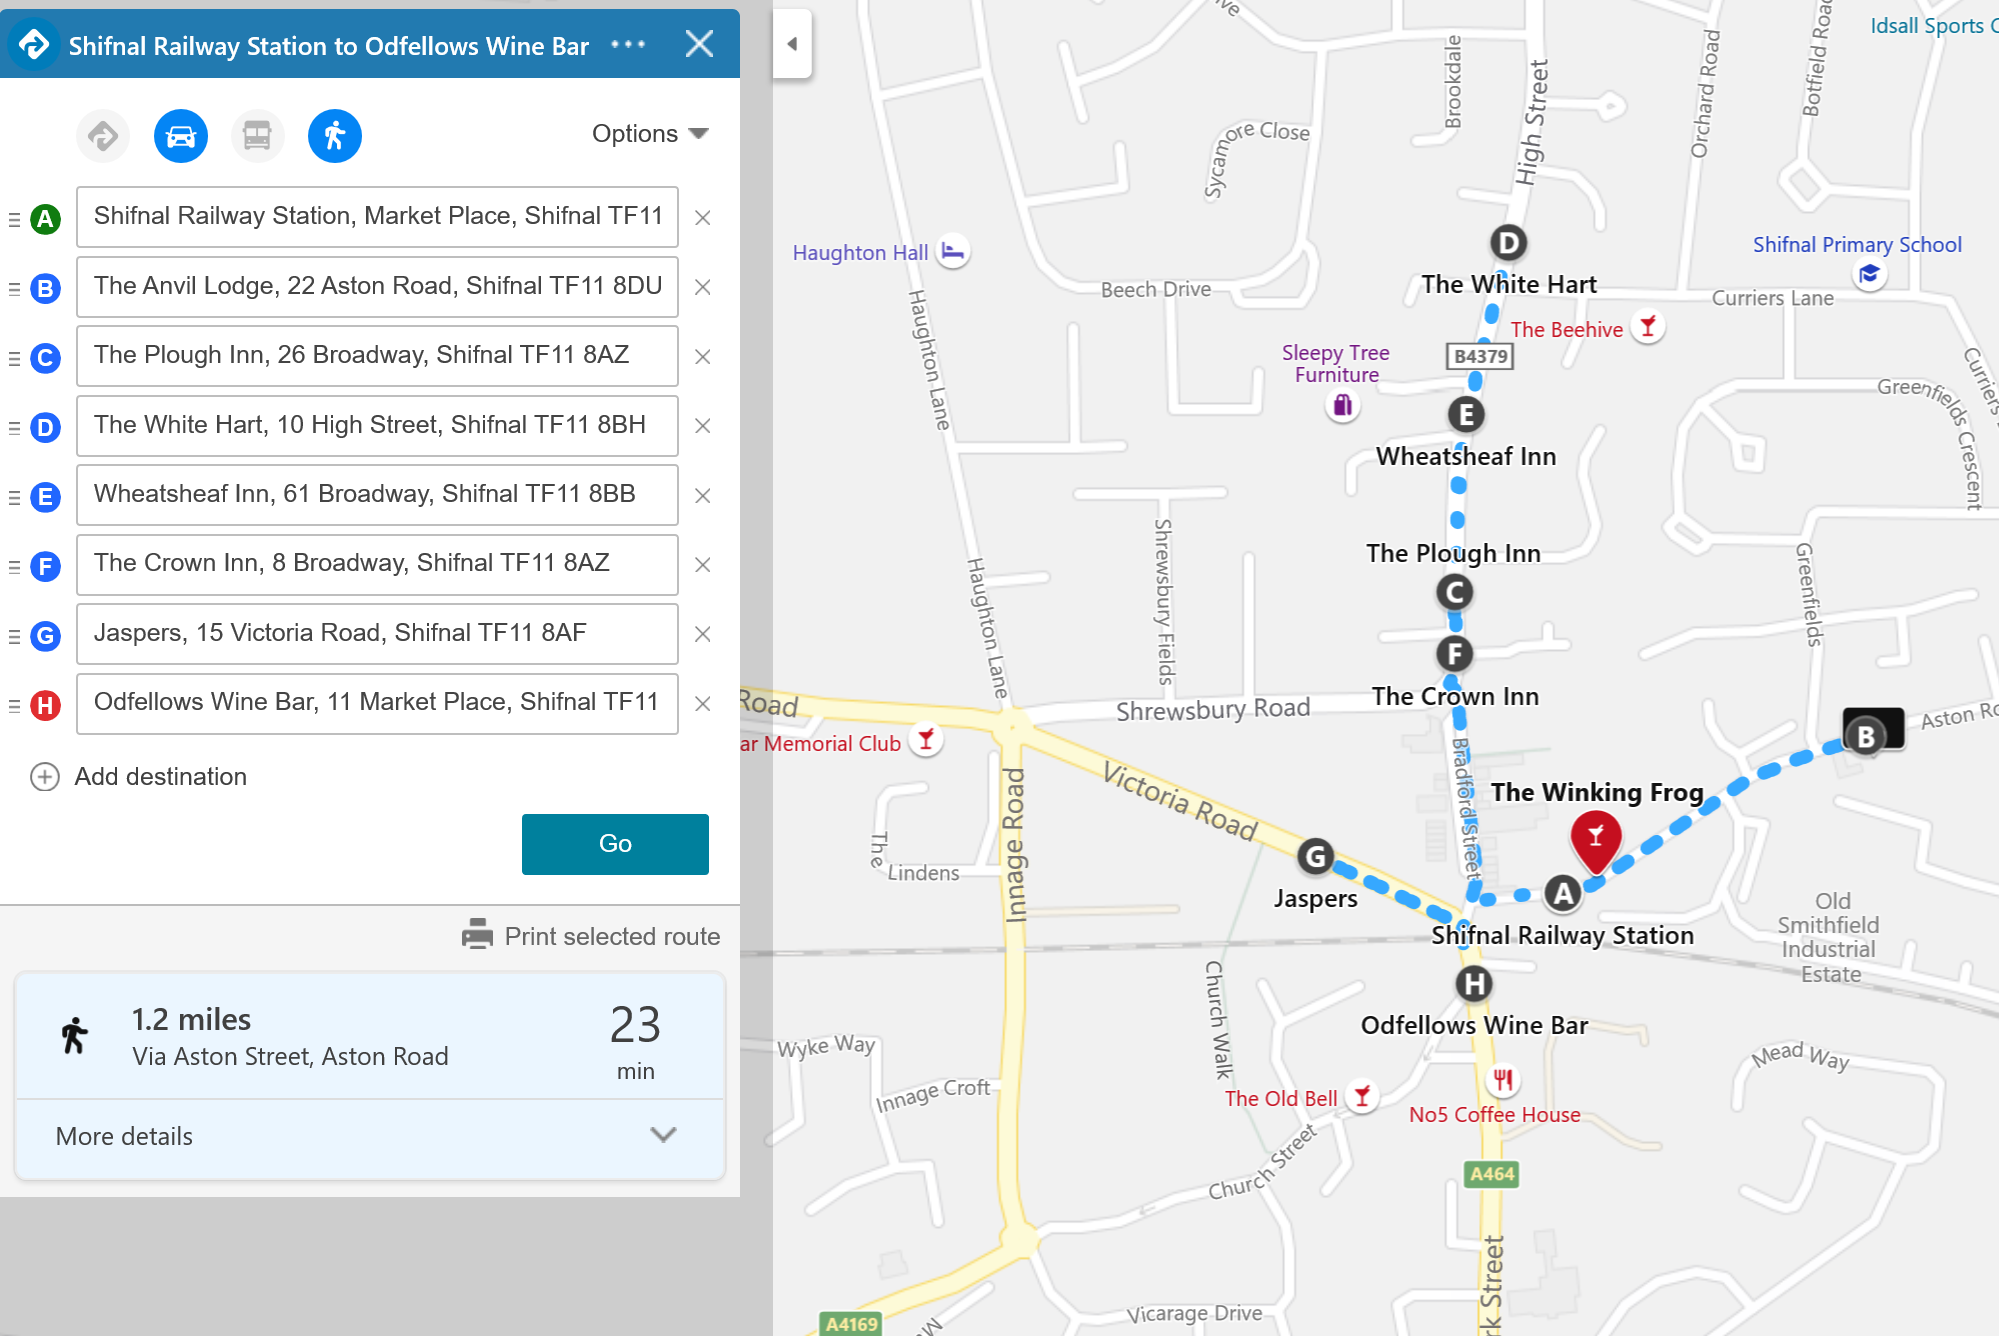Image resolution: width=1999 pixels, height=1336 pixels.
Task: Click drag handle beside waypoint A
Action: pos(14,219)
